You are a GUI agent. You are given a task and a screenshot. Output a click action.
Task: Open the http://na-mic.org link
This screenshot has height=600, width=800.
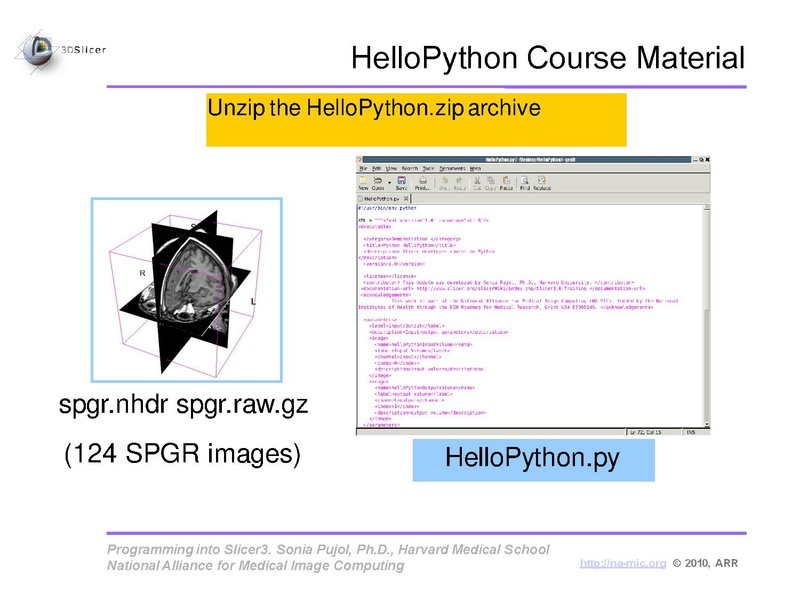622,563
